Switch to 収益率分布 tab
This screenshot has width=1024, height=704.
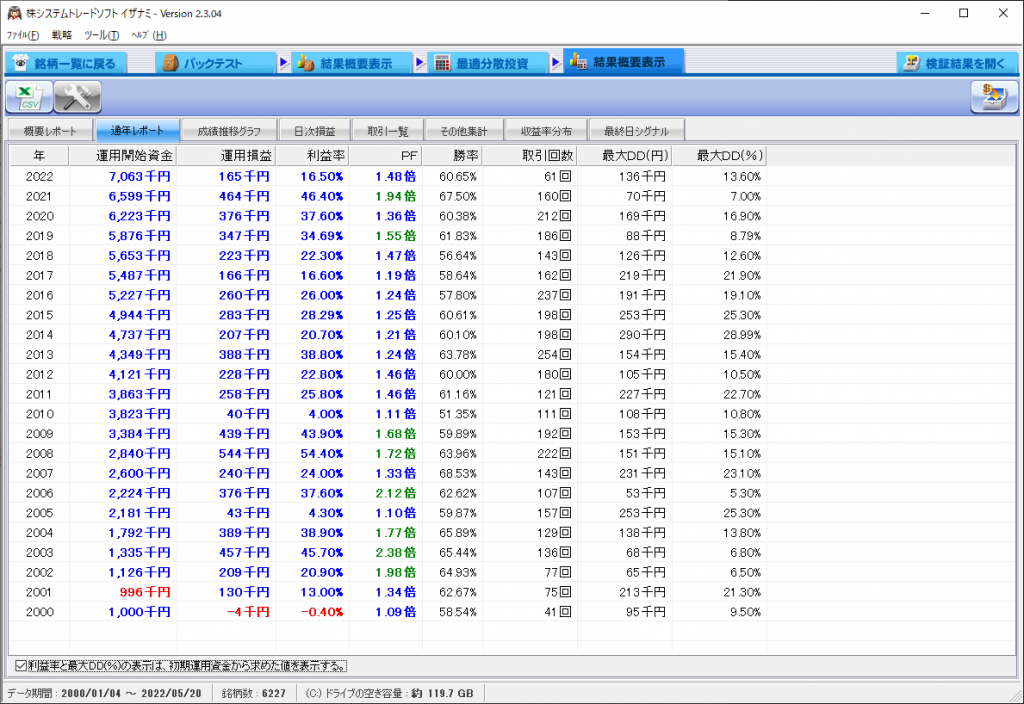(x=546, y=131)
